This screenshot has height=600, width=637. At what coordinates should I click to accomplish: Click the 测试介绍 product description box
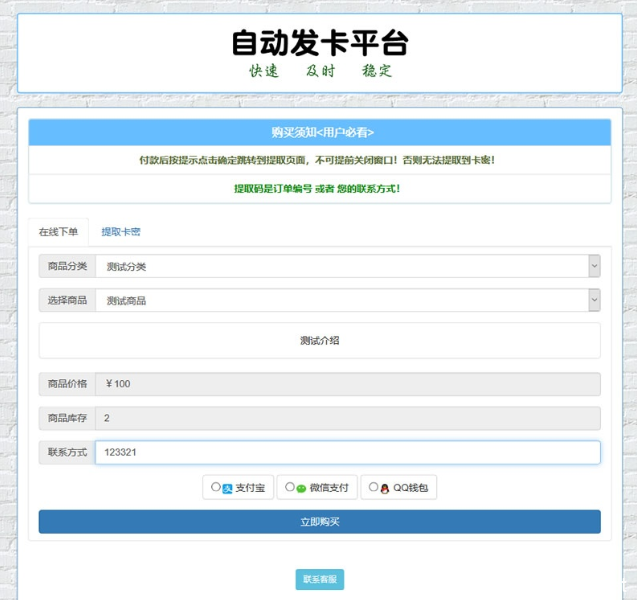(319, 340)
